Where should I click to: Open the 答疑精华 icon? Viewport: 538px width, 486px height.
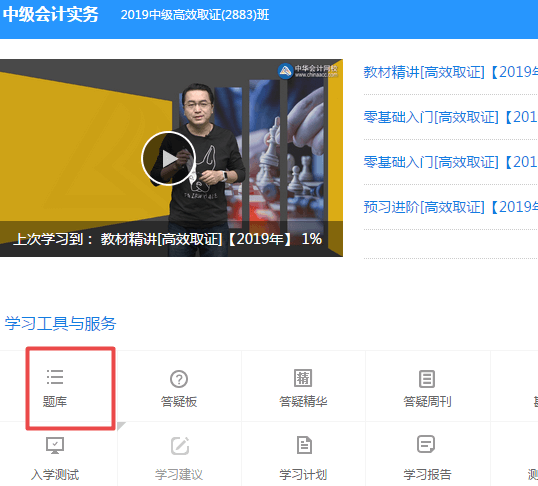pos(303,378)
